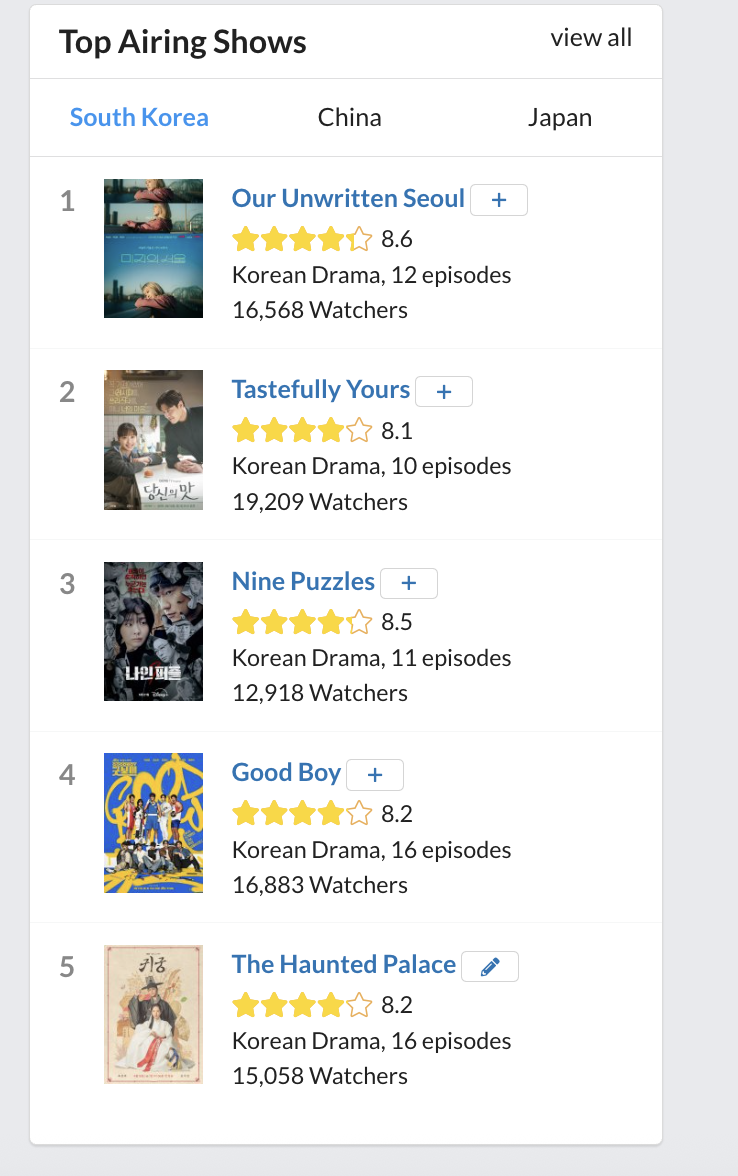Visit The Haunted Palace title link
Image resolution: width=738 pixels, height=1176 pixels.
[343, 964]
